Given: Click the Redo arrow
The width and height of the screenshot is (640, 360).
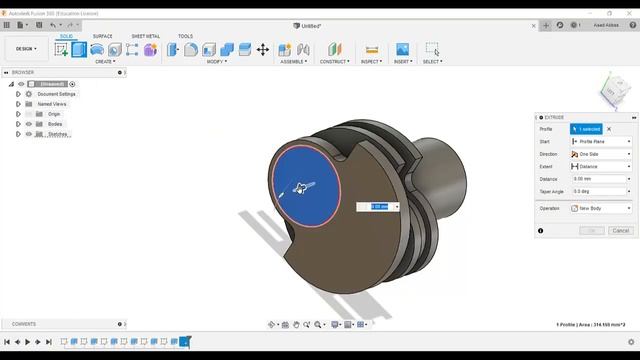Looking at the screenshot, I should click(70, 25).
